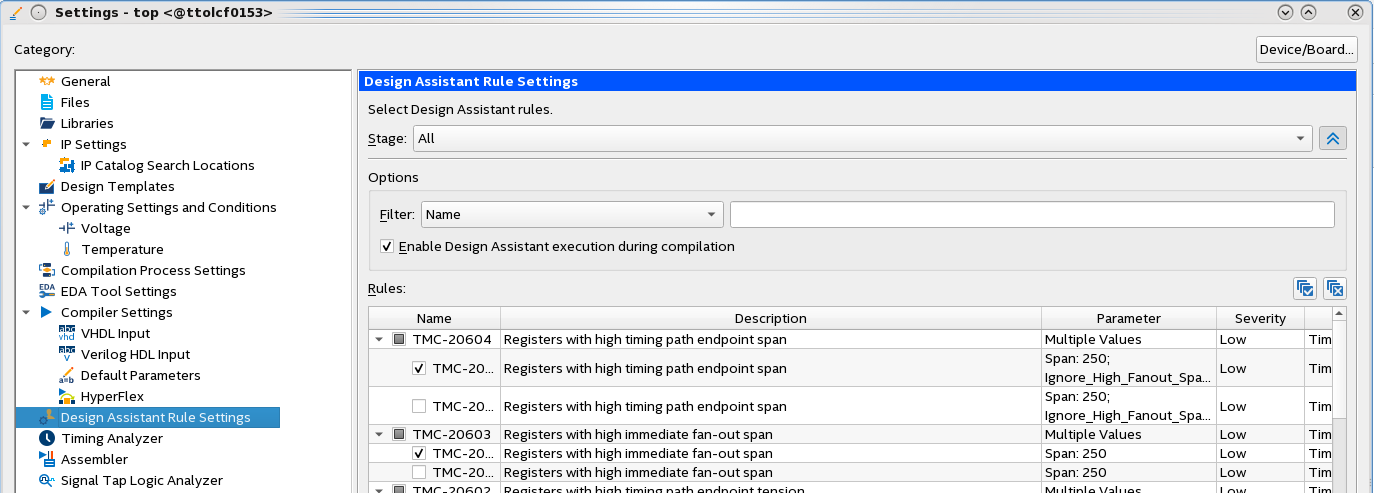Click Span: 250 parameter cell of checked TMC-20603 rule
Screen dimensions: 1374x493
click(x=1128, y=453)
